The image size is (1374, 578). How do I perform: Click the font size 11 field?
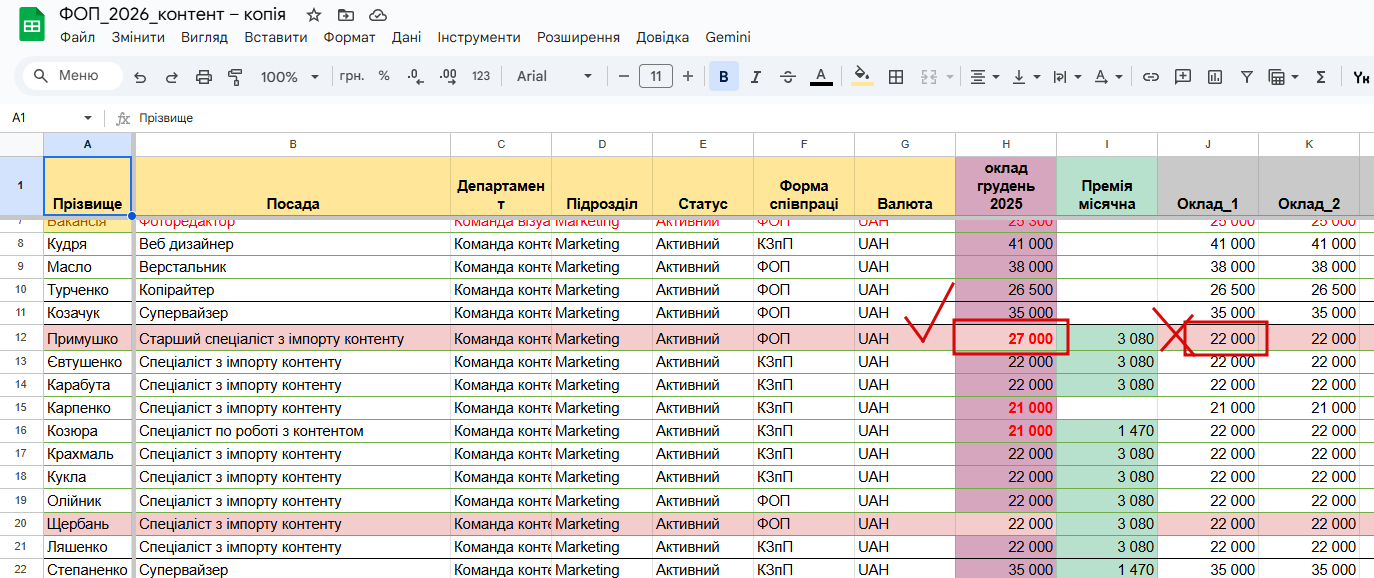(656, 76)
